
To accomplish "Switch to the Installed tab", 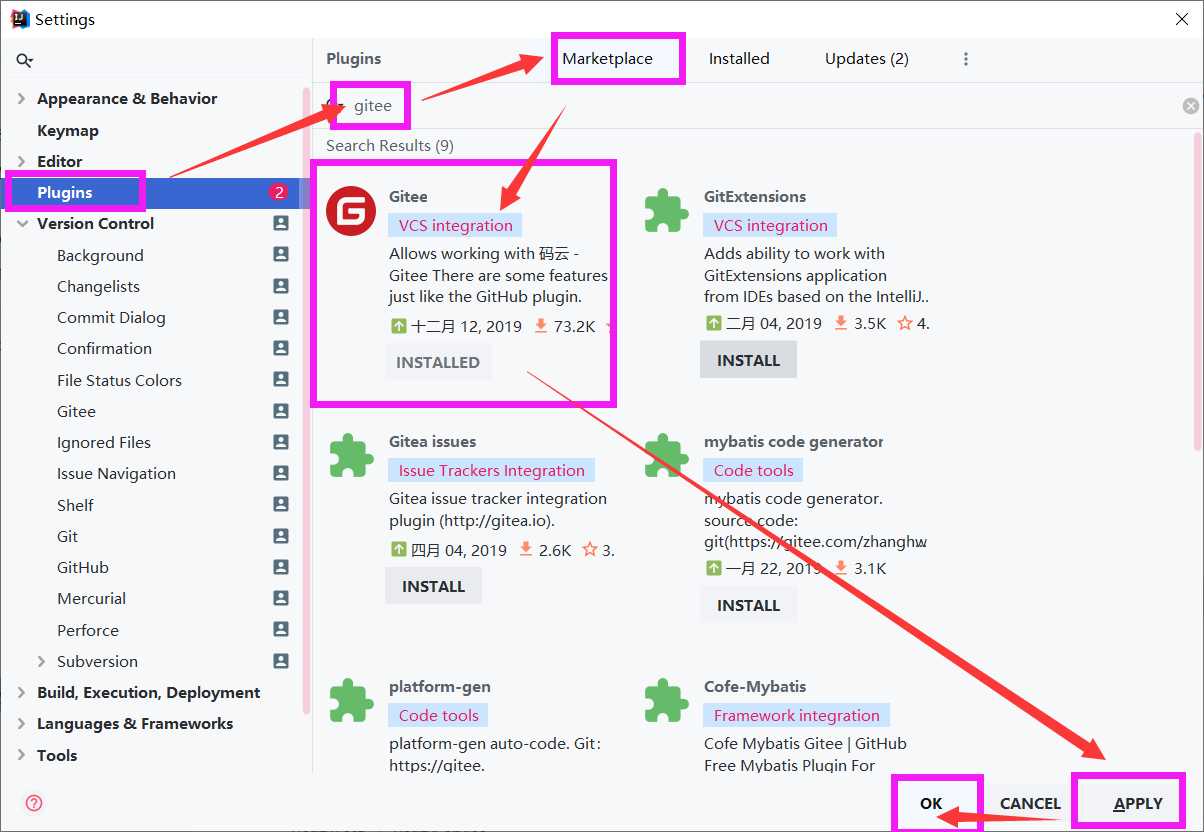I will [739, 59].
